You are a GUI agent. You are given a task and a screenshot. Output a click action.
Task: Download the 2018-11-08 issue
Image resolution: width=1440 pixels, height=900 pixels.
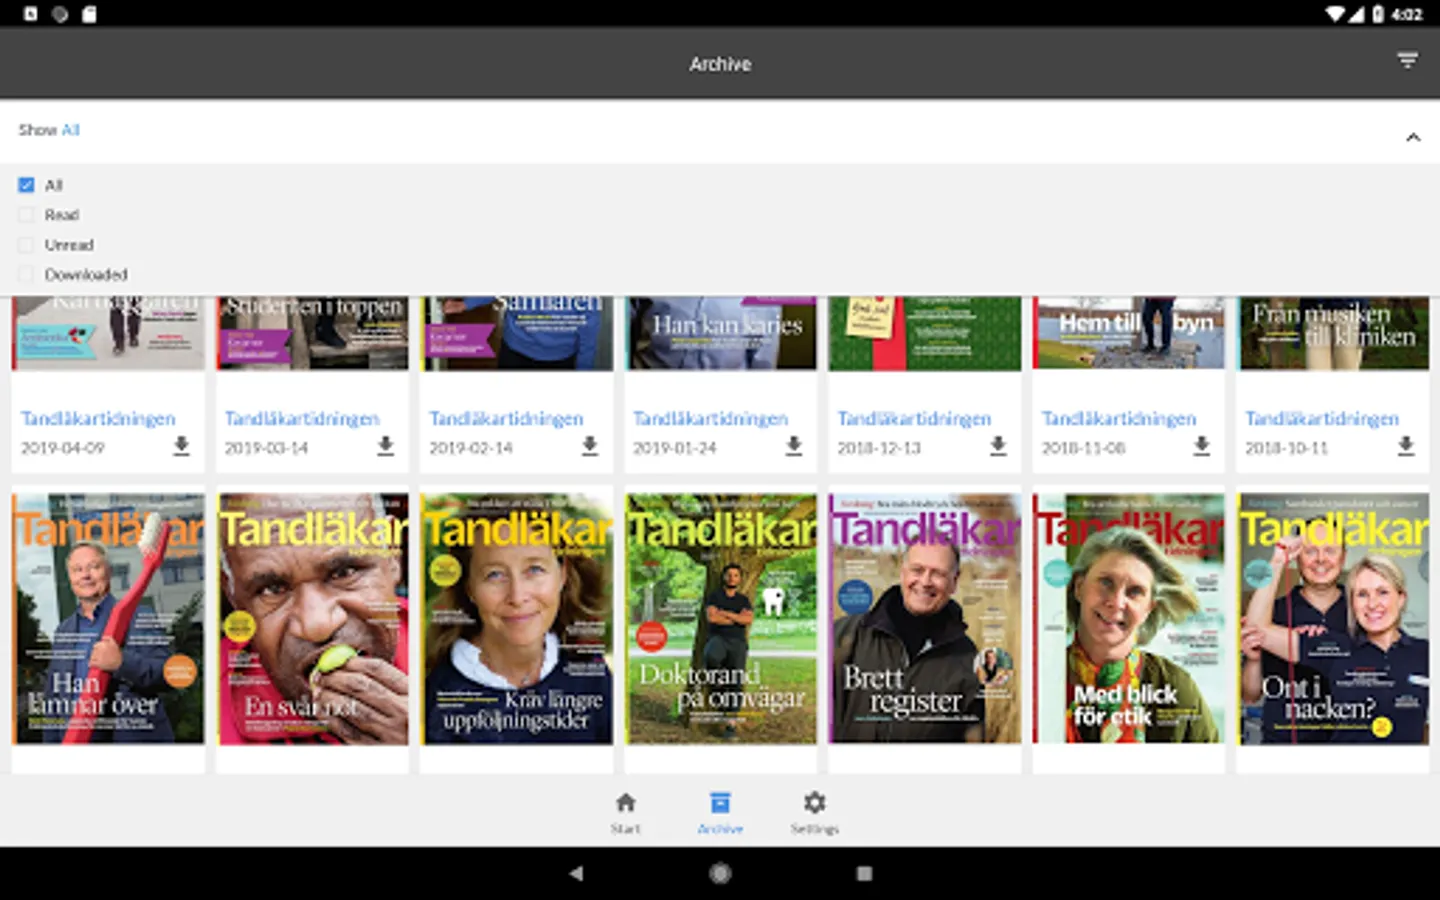click(1202, 446)
